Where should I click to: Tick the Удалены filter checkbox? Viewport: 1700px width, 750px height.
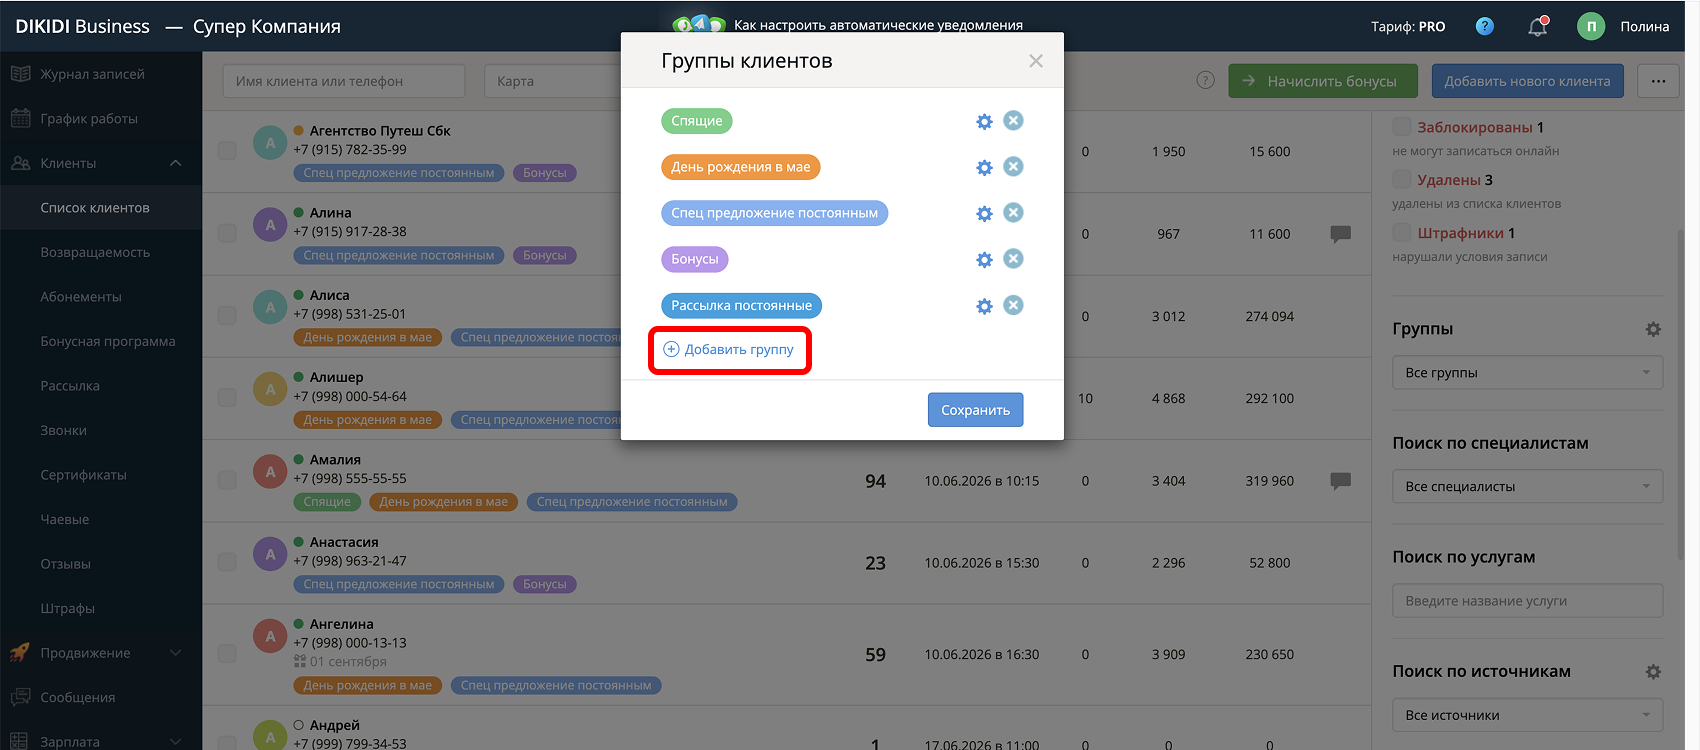click(x=1402, y=179)
